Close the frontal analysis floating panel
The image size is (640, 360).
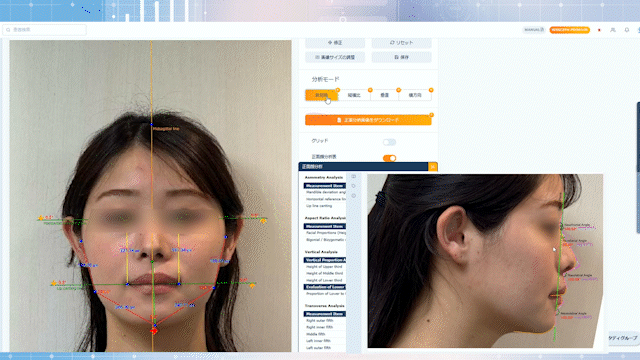point(433,167)
